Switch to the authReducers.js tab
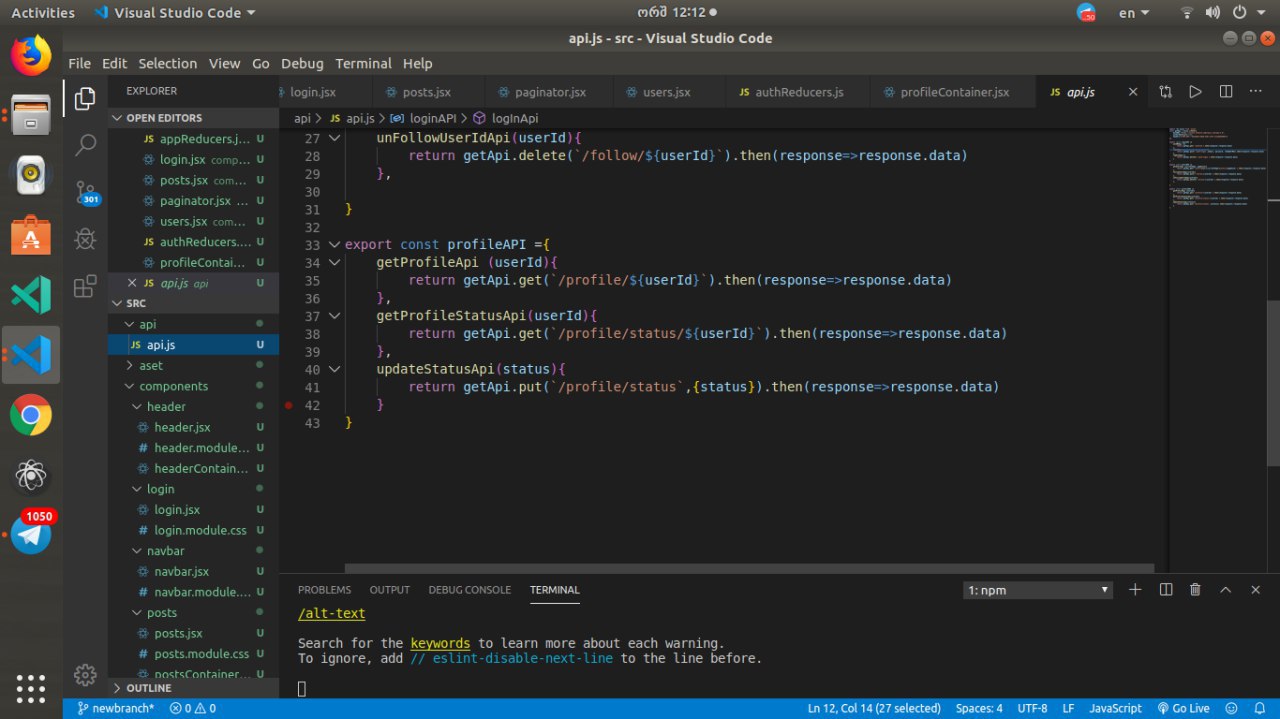The width and height of the screenshot is (1280, 719). 798,92
